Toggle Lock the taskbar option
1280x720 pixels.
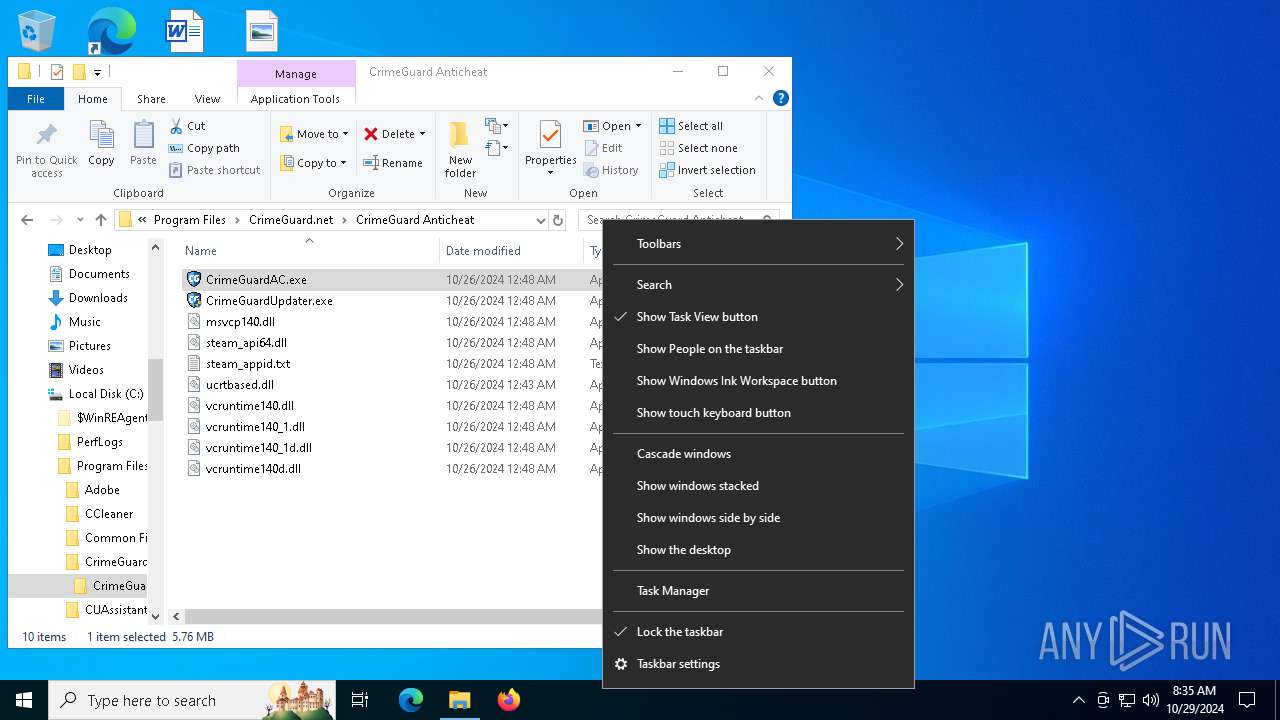pyautogui.click(x=758, y=632)
